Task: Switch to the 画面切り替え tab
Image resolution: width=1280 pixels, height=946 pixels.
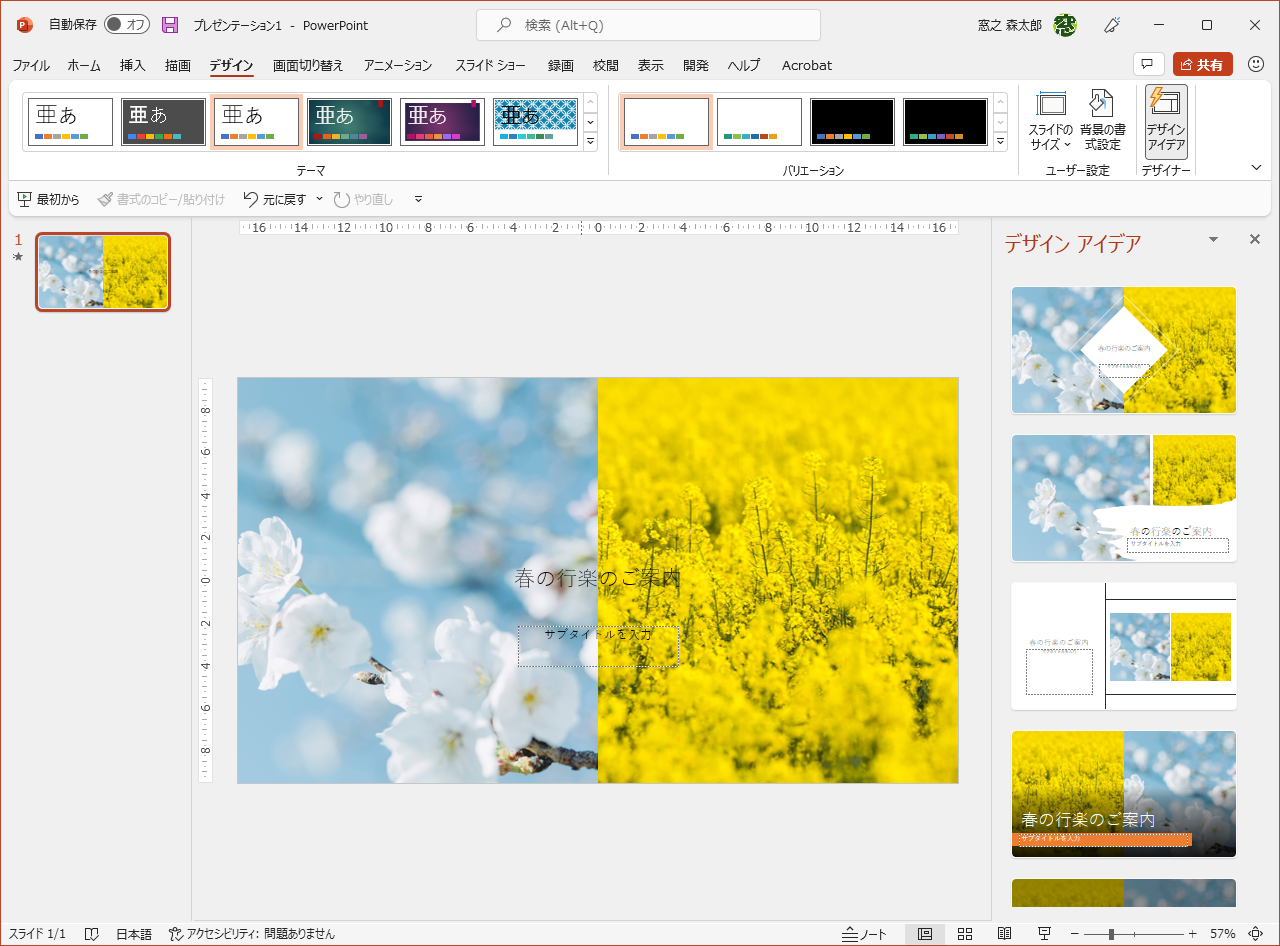Action: click(308, 65)
